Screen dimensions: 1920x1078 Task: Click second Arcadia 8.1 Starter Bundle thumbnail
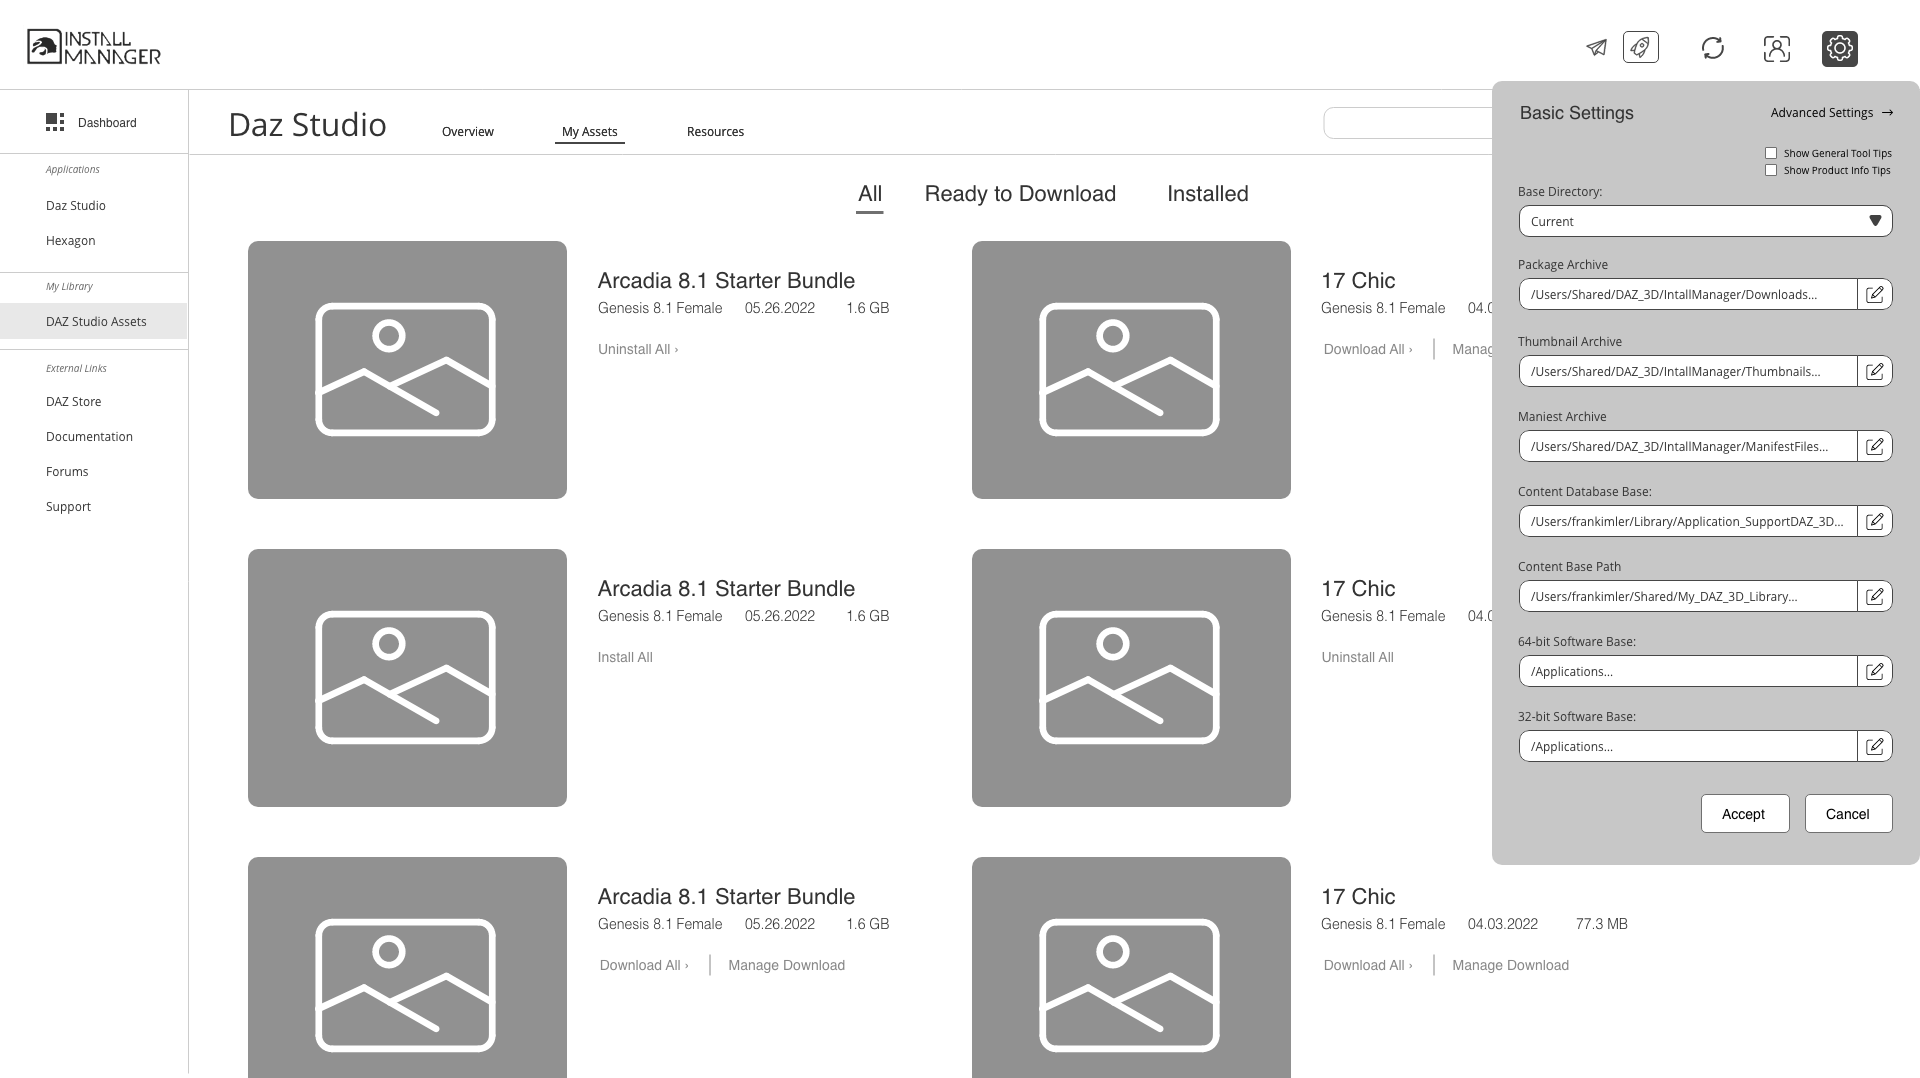[x=407, y=678]
